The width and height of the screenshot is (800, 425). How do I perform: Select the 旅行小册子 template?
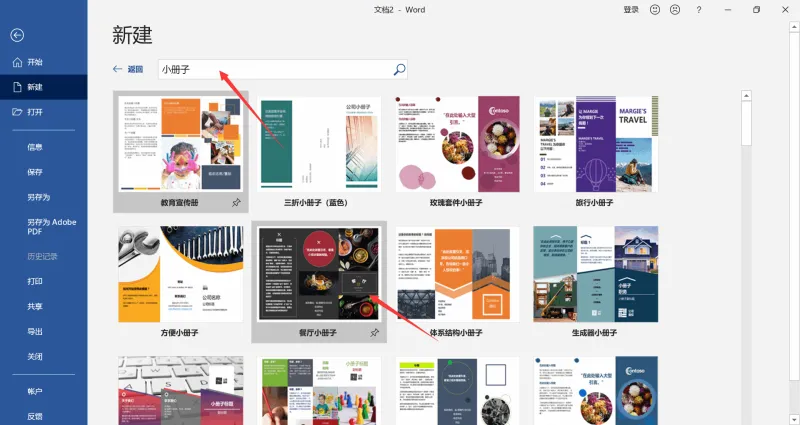coord(596,144)
